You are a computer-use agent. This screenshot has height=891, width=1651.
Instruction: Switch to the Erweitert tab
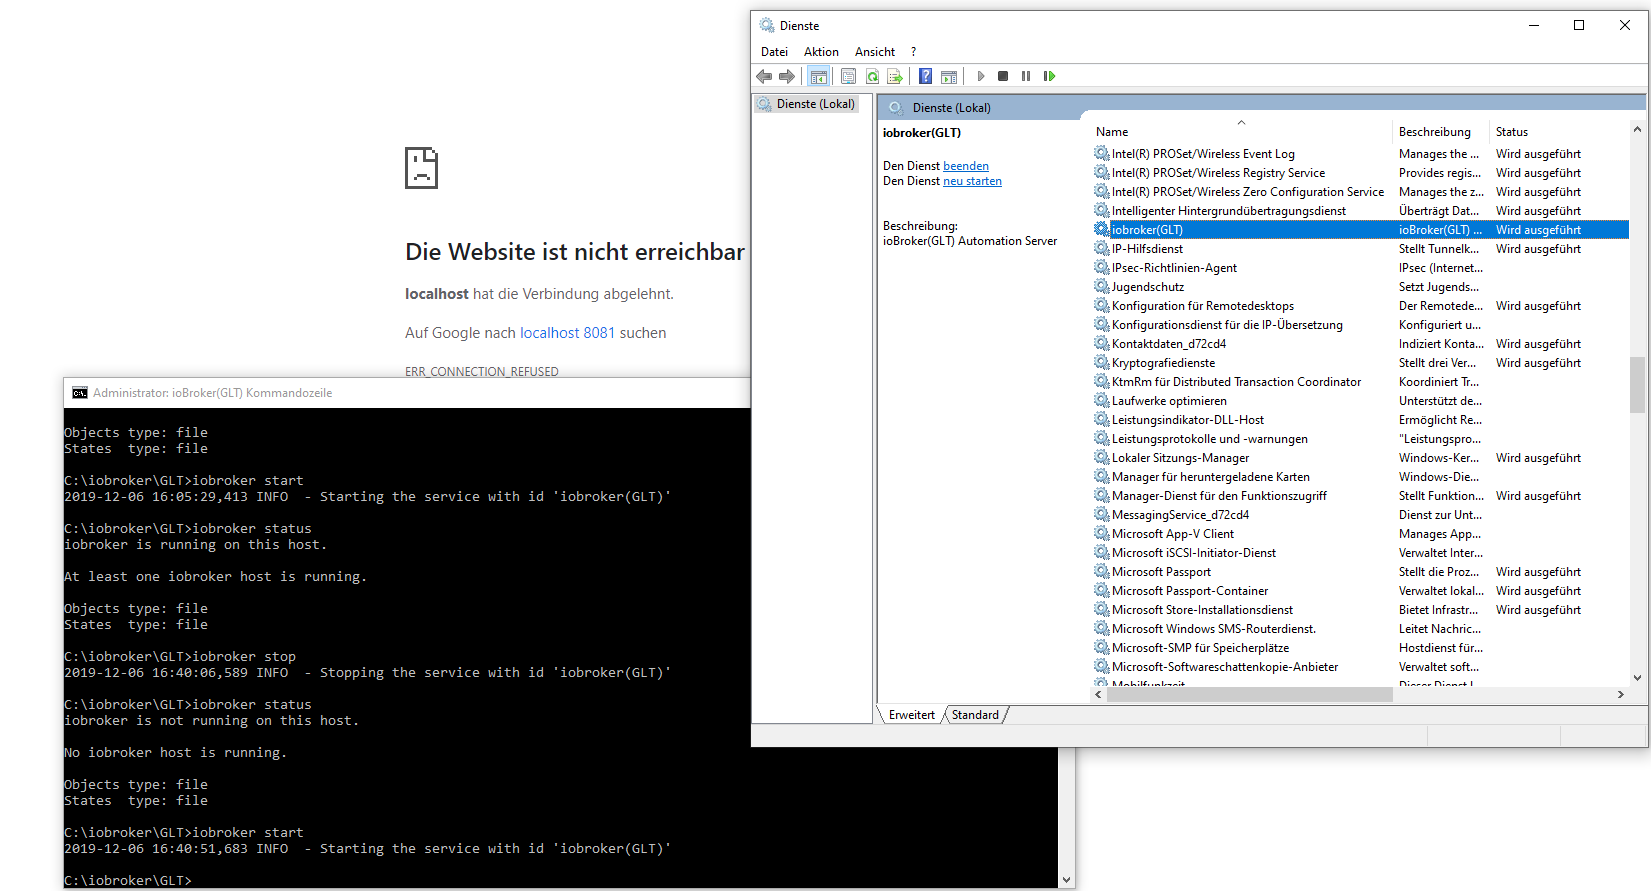(911, 715)
